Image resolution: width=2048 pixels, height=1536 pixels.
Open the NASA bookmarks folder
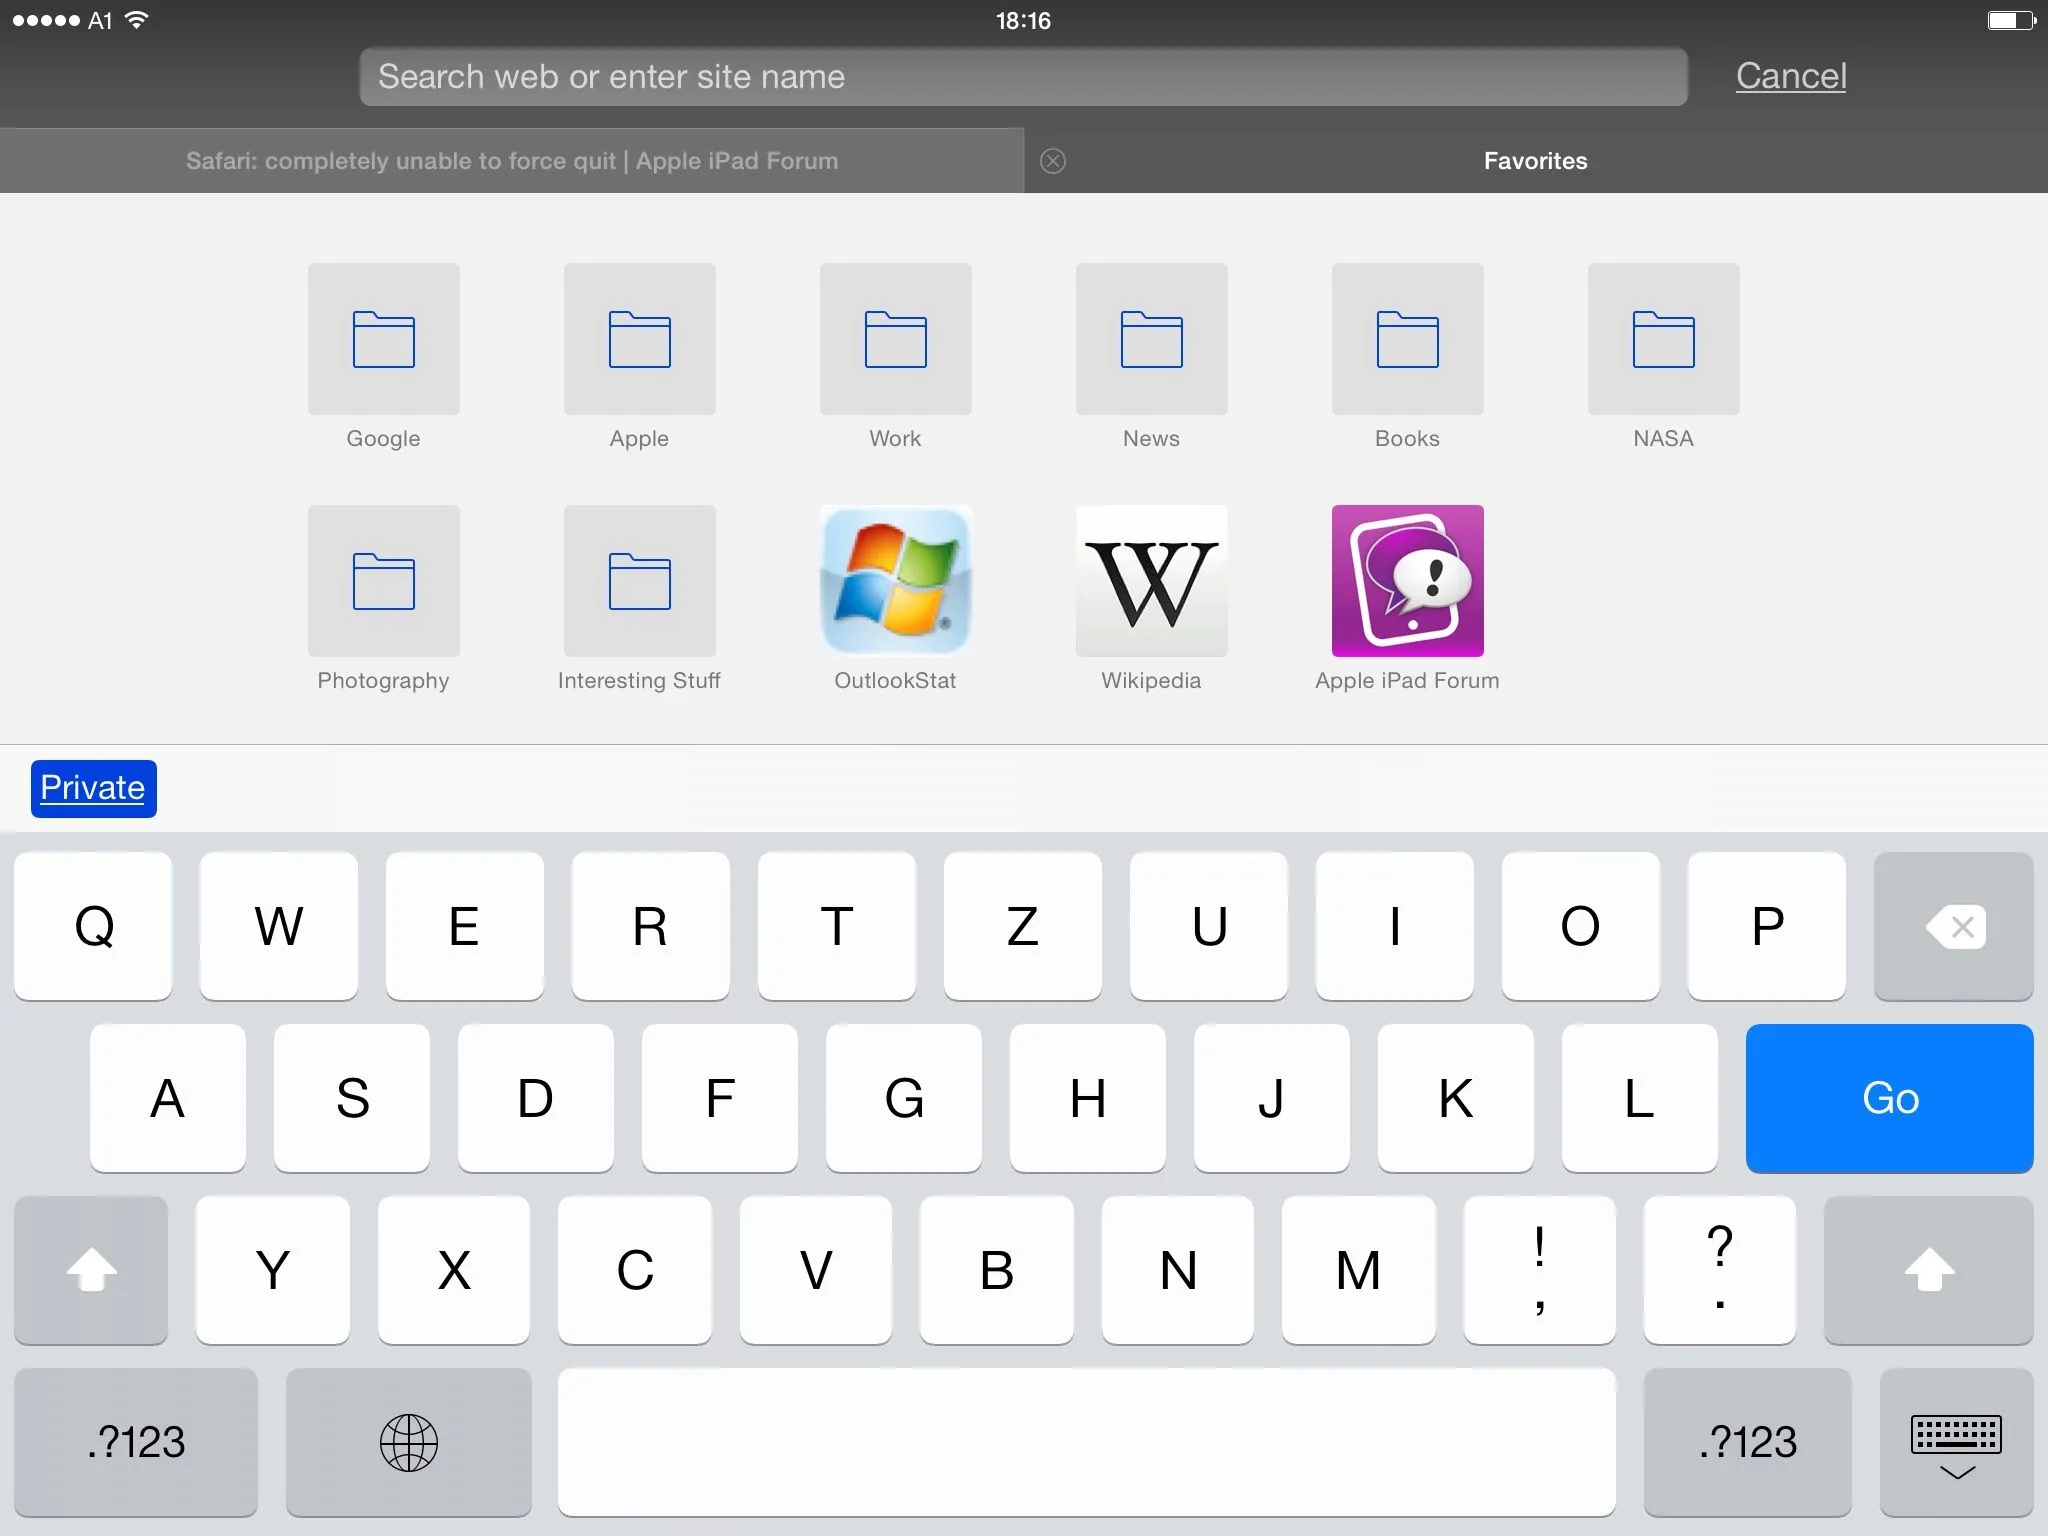pos(1663,339)
